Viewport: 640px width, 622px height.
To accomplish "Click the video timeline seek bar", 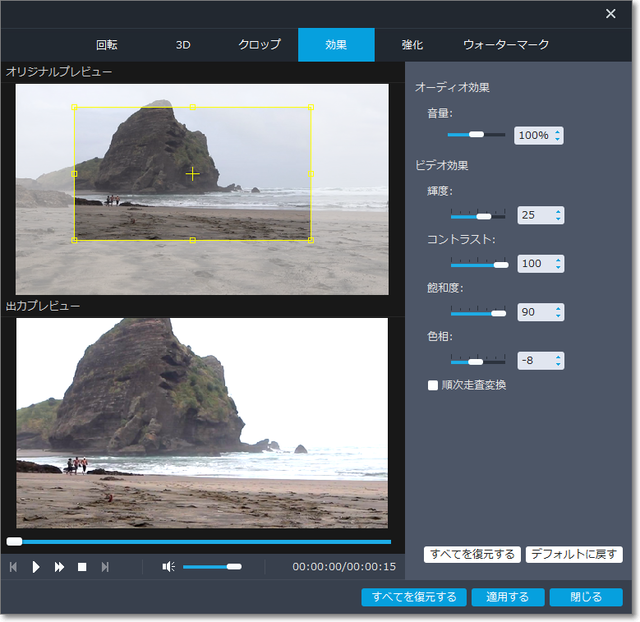I will click(200, 541).
